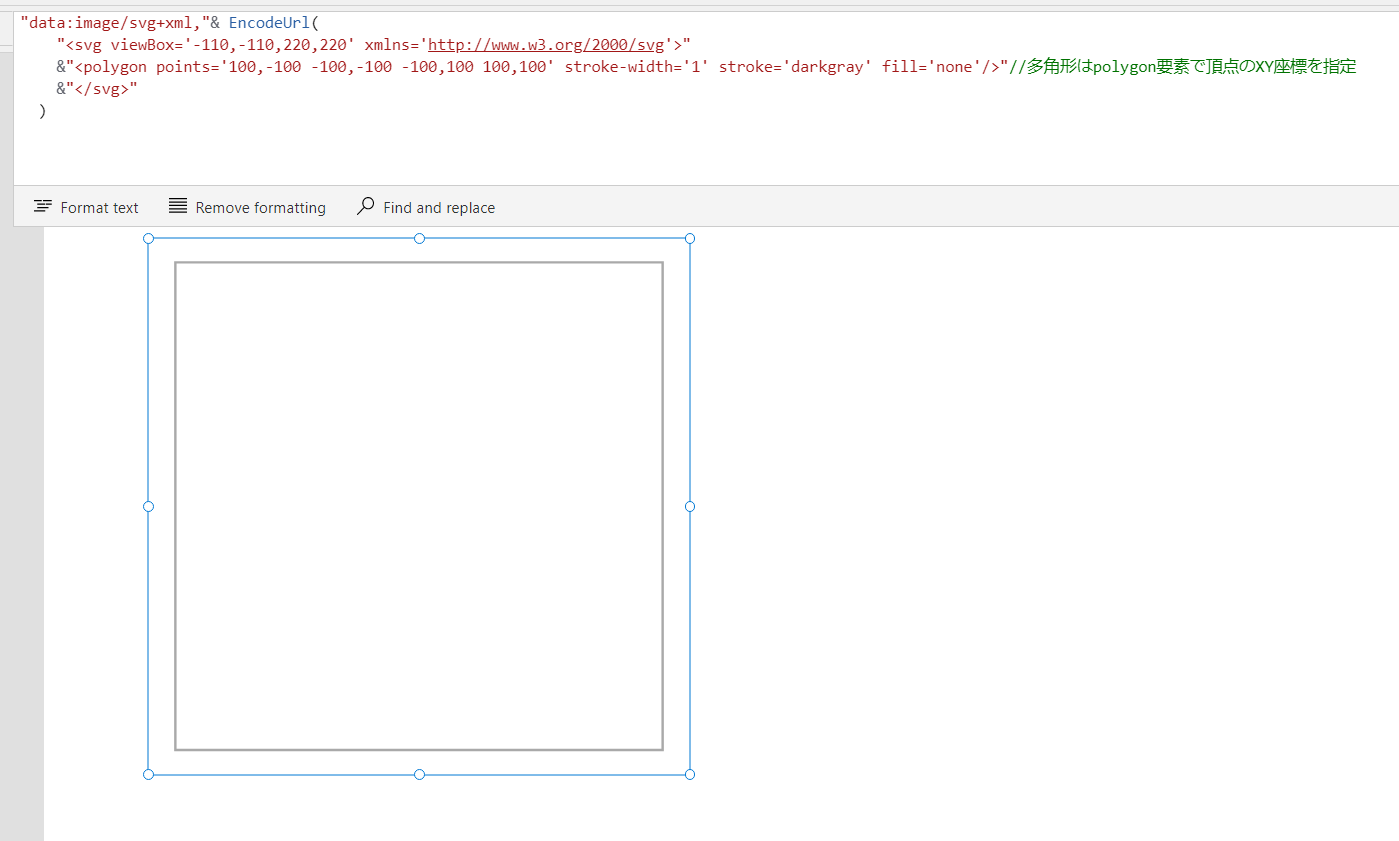The height and width of the screenshot is (841, 1399).
Task: Open Find and replace
Action: (x=426, y=207)
